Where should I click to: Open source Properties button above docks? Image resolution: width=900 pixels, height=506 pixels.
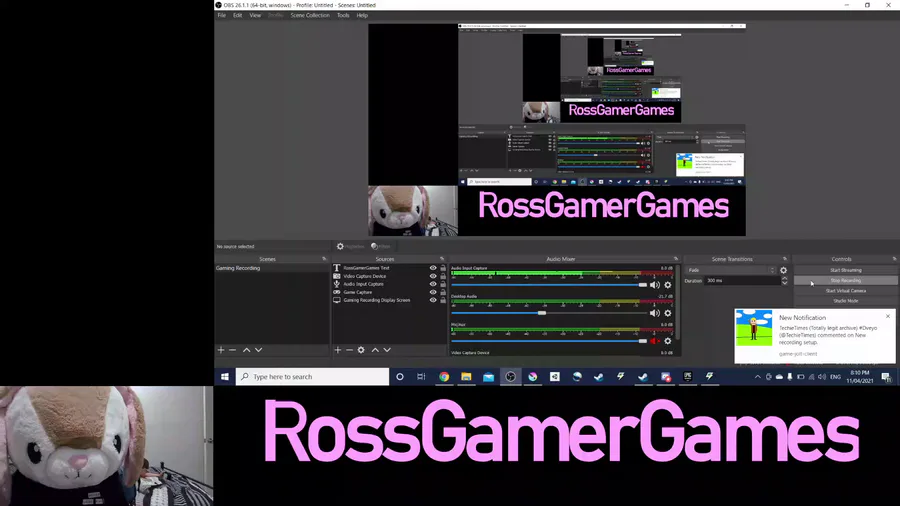pos(351,247)
